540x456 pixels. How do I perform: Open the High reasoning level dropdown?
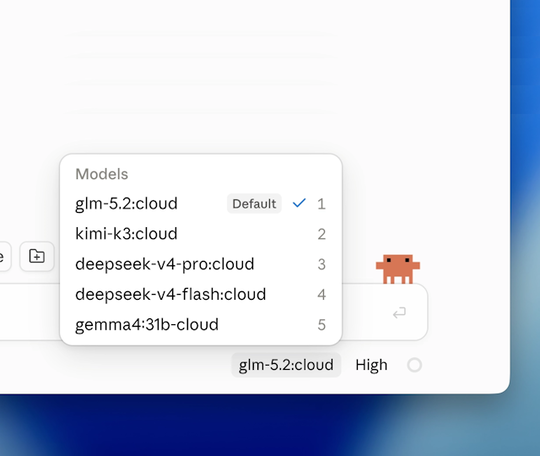pyautogui.click(x=371, y=365)
